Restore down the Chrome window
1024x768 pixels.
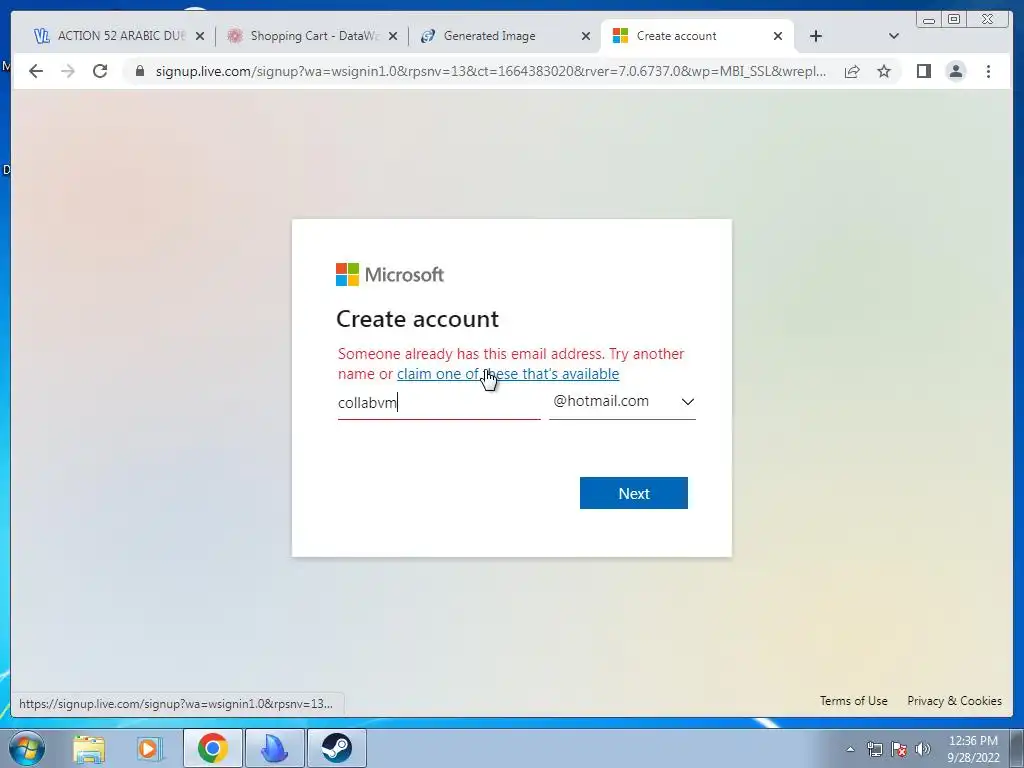pos(953,20)
